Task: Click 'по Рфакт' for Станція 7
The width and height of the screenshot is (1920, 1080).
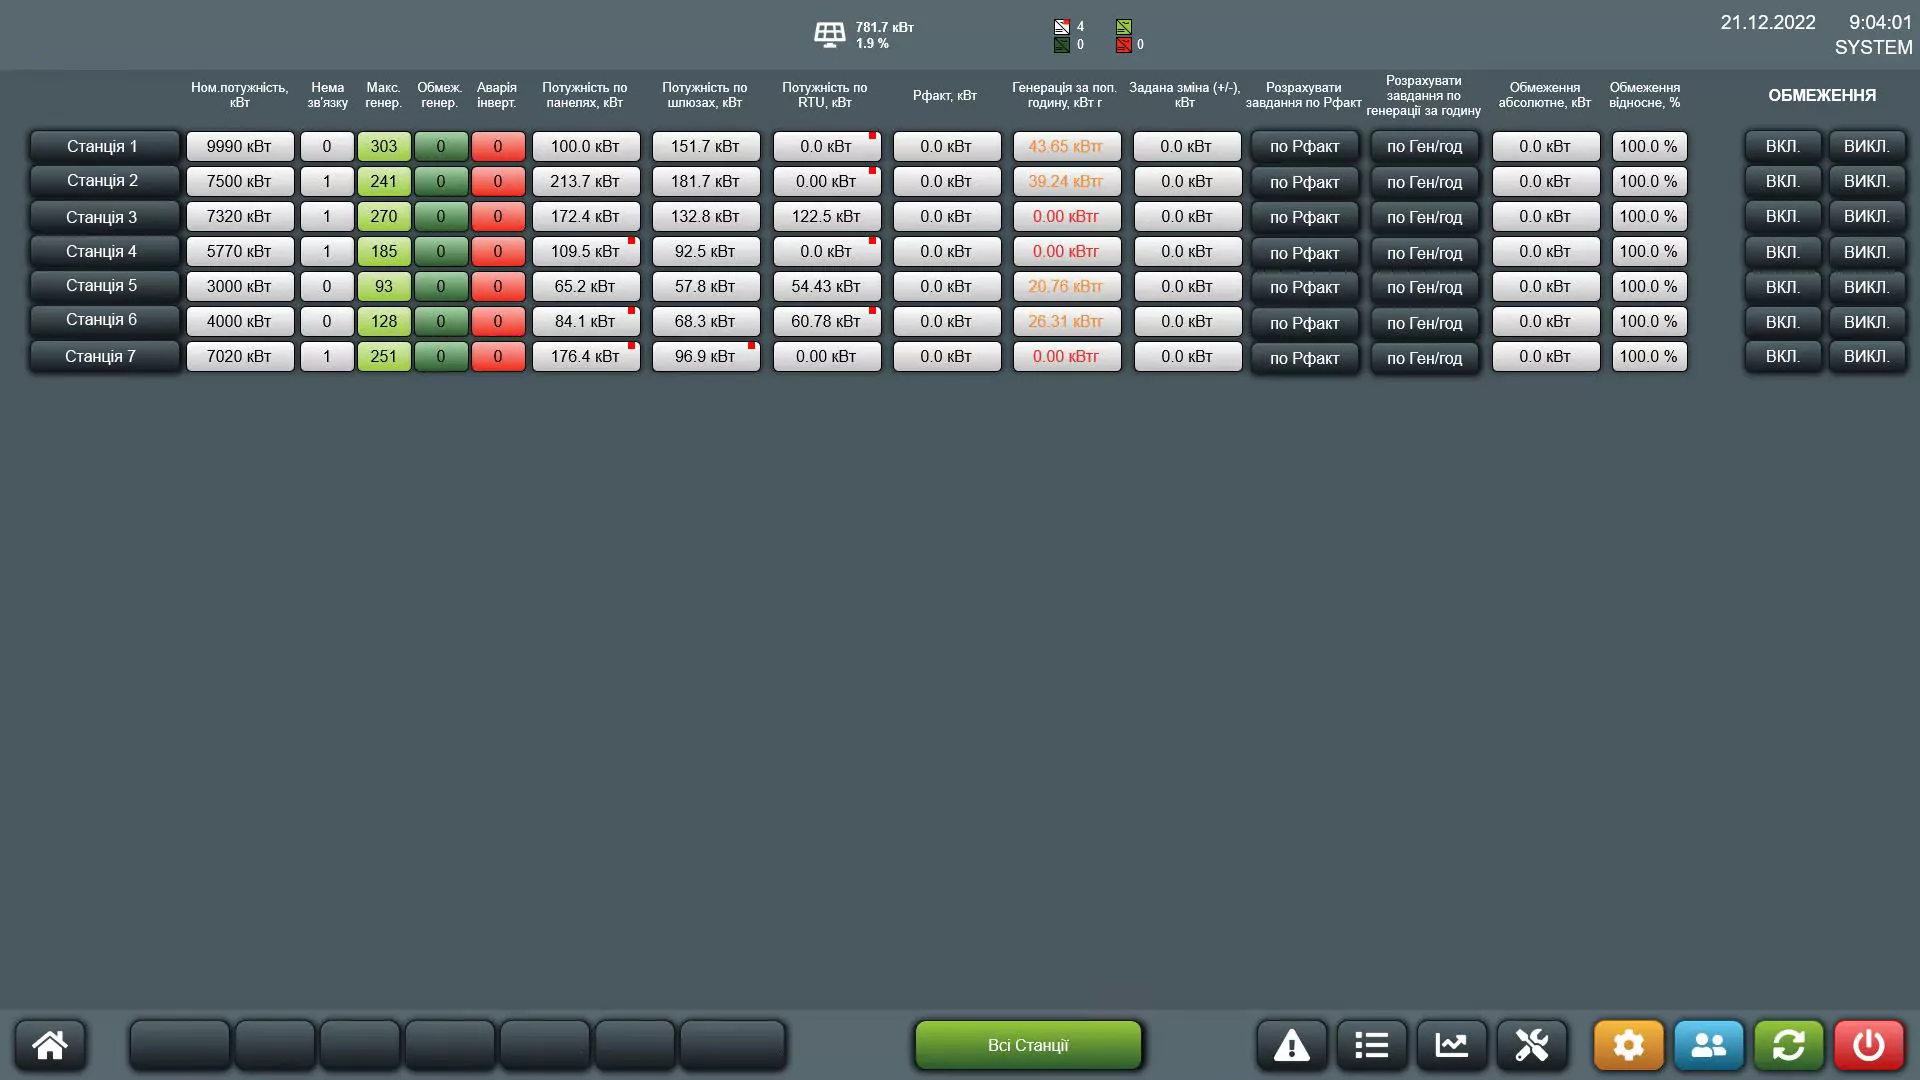Action: [1305, 358]
